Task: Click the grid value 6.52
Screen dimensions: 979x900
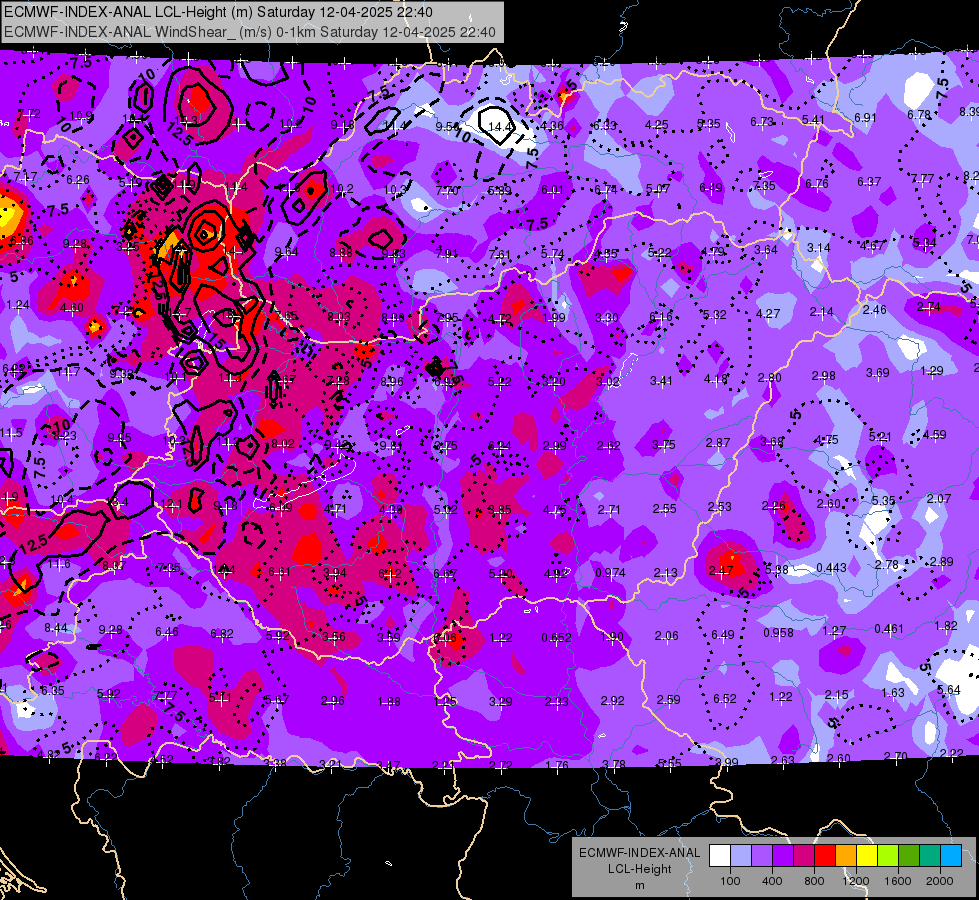Action: coord(725,698)
